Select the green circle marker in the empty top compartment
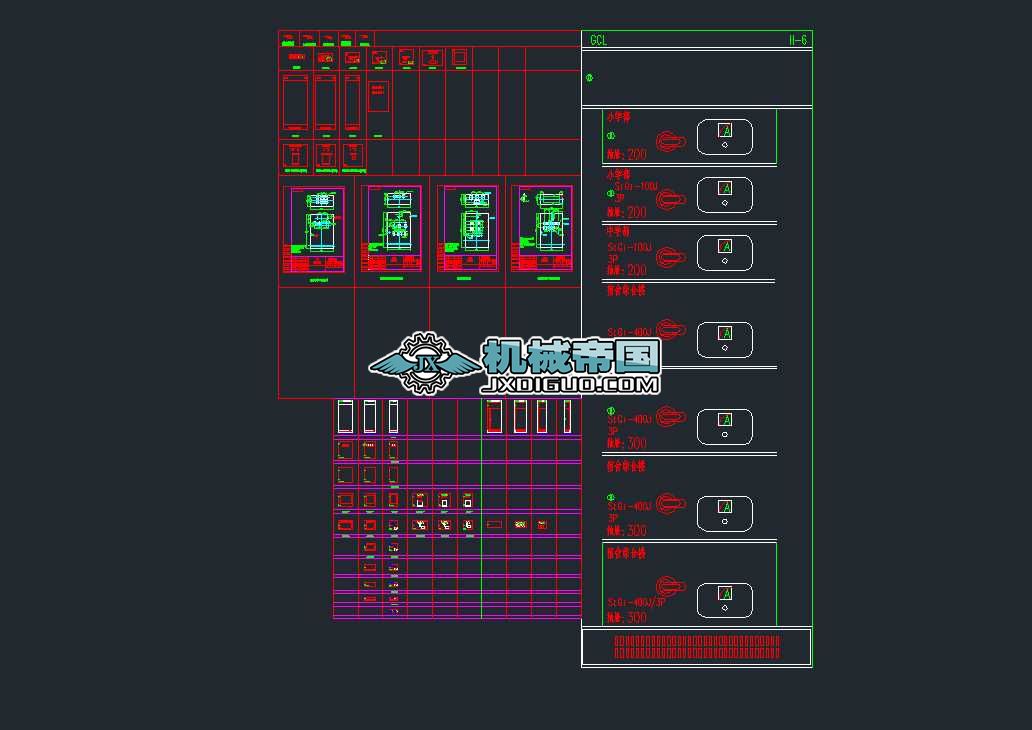The height and width of the screenshot is (730, 1032). click(x=589, y=78)
